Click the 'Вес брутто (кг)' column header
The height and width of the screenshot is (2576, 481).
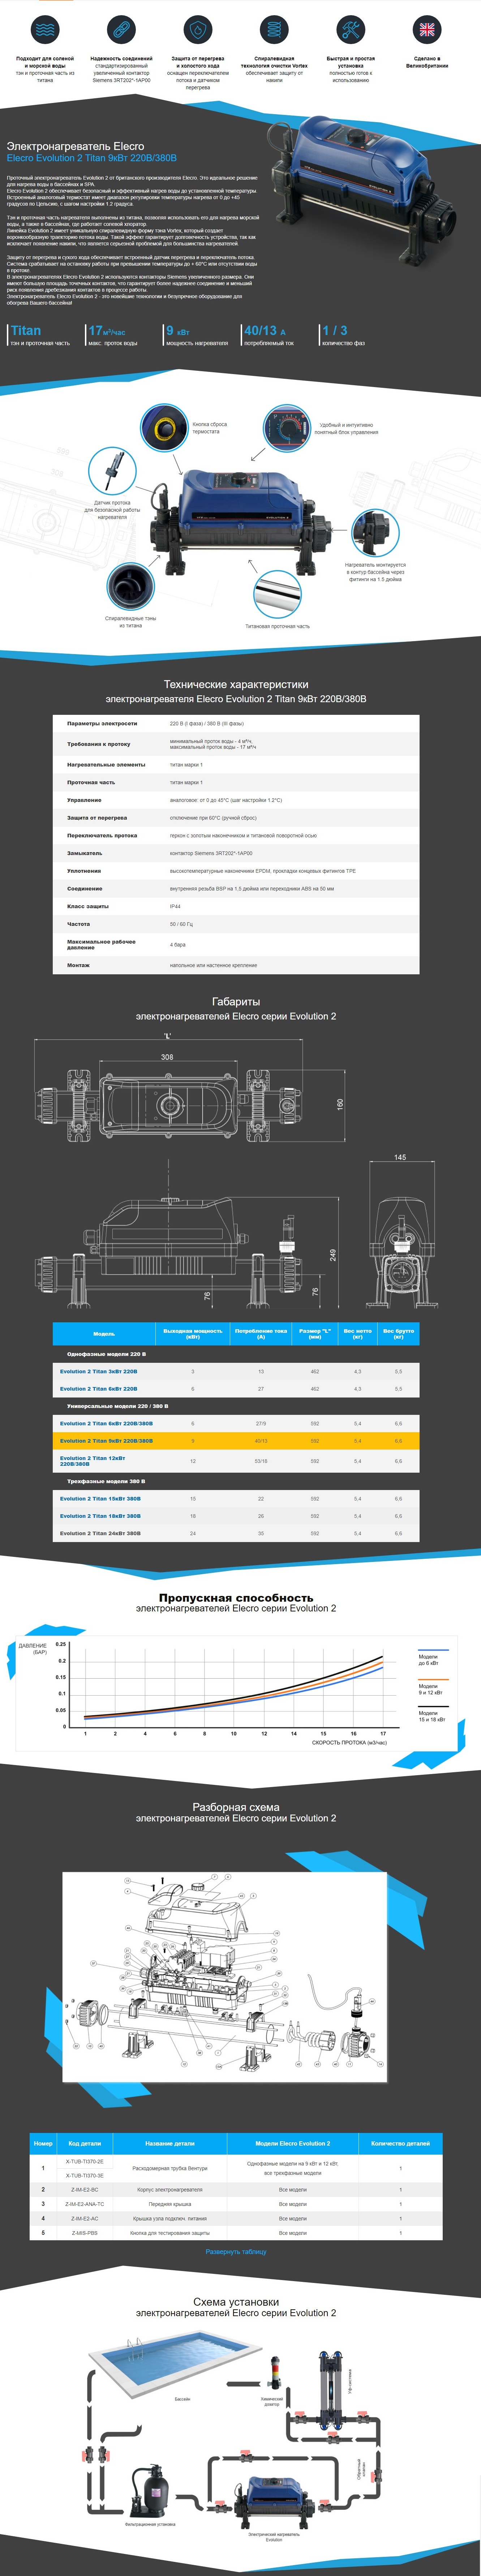tap(399, 1333)
